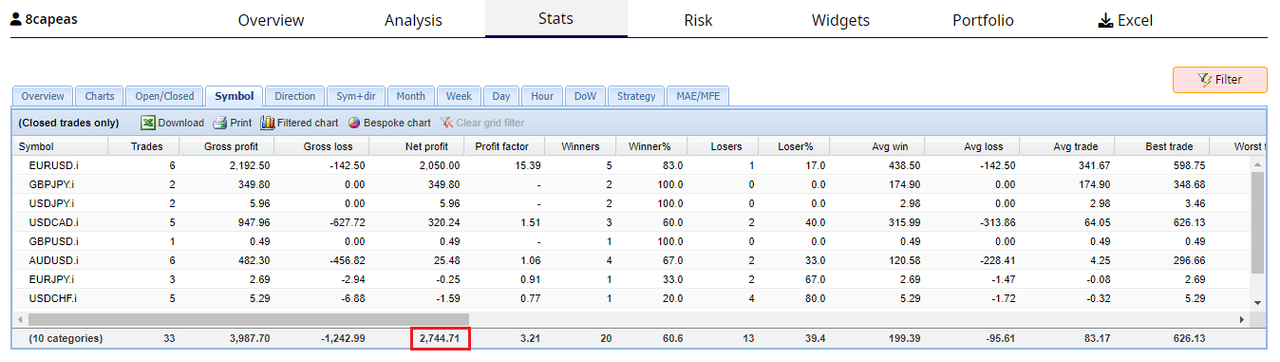Open the Risk main navigation tab

(698, 20)
